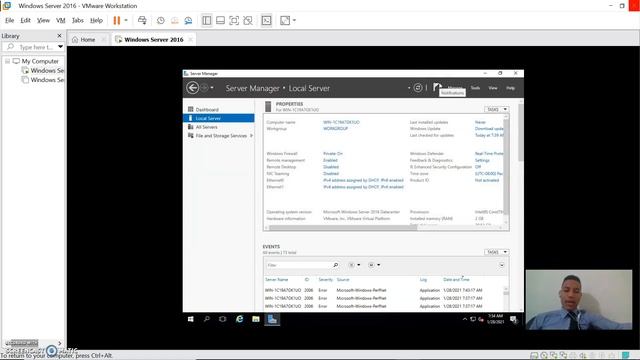
Task: Open Server Manager navigation history dropdown
Action: 212,88
